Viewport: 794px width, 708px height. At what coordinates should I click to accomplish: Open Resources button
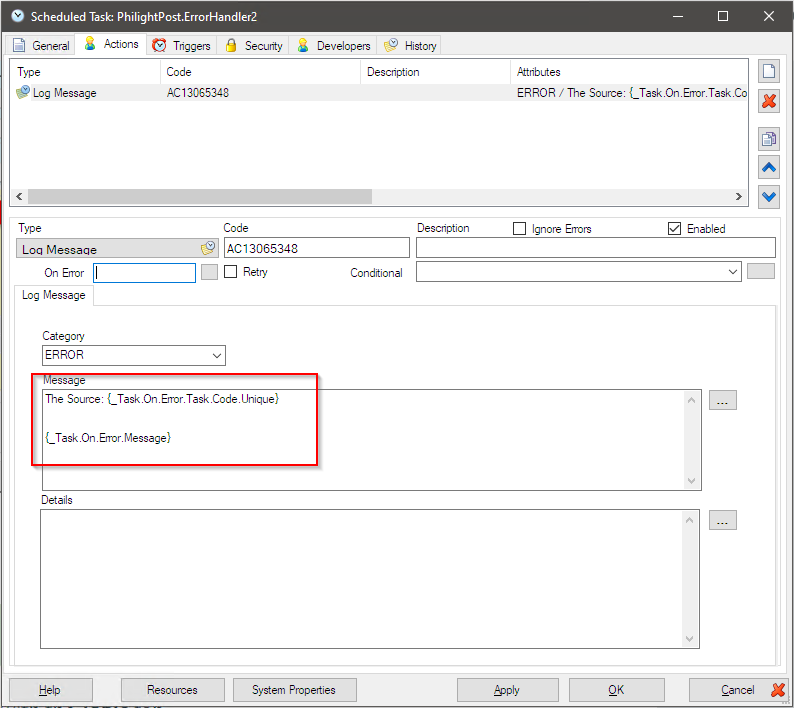point(173,690)
